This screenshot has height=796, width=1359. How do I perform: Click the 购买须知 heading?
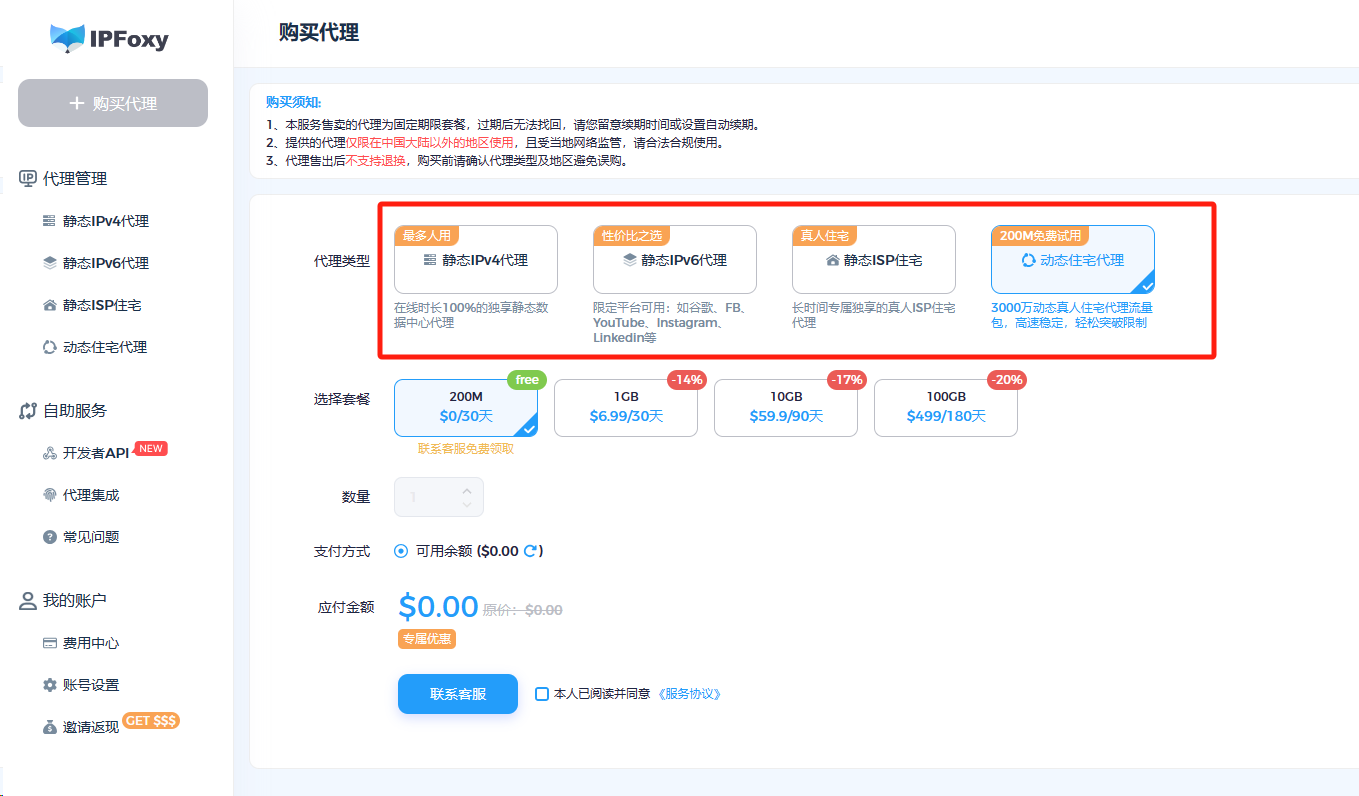(x=294, y=102)
